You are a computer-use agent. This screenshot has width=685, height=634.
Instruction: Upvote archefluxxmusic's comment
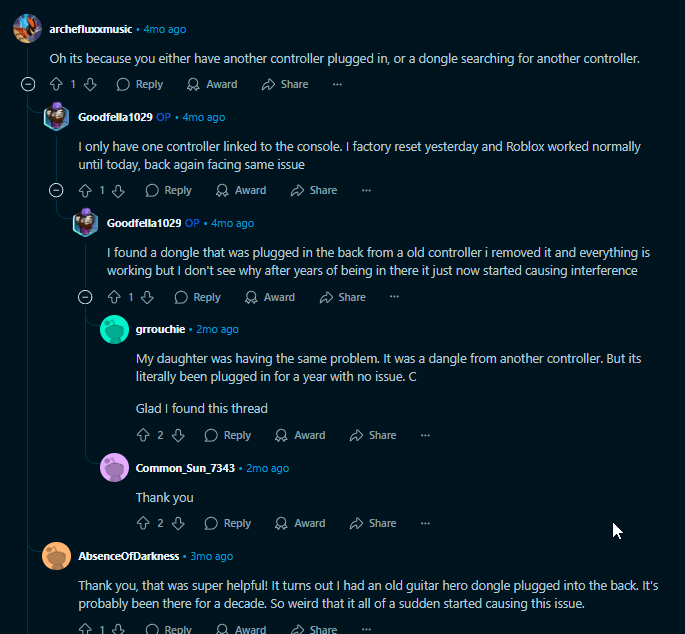pos(56,85)
